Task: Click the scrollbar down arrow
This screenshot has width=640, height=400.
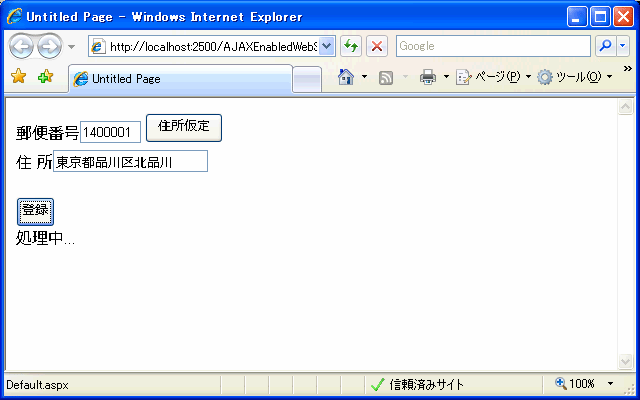Action: [x=625, y=361]
